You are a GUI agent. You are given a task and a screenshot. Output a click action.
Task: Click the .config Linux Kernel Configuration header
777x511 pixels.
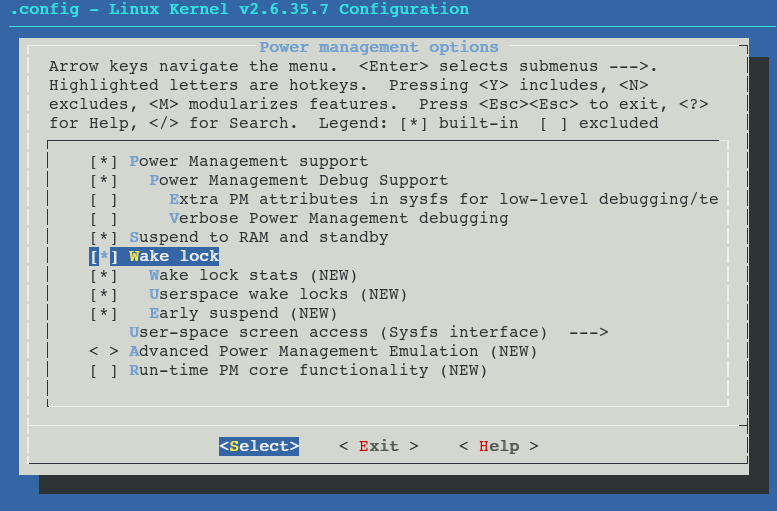click(239, 9)
